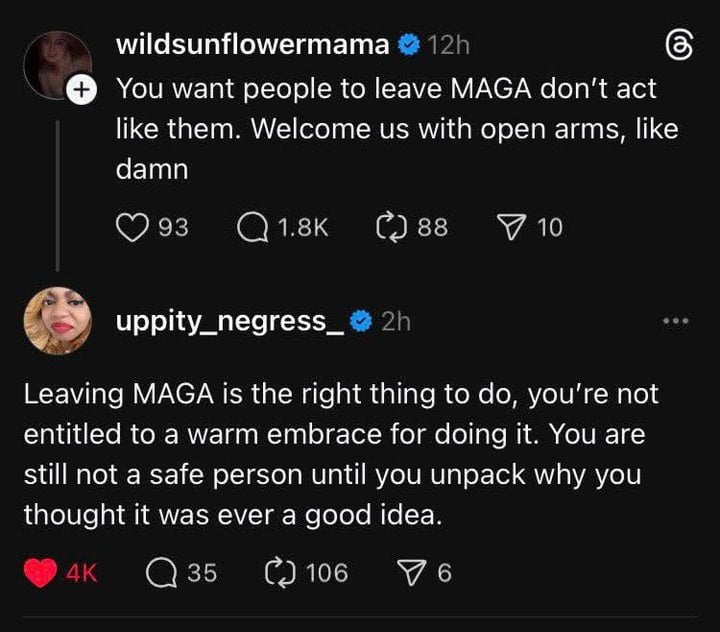
Task: Open the 'Leaving MAGA is the right thing' post text
Action: [340, 453]
